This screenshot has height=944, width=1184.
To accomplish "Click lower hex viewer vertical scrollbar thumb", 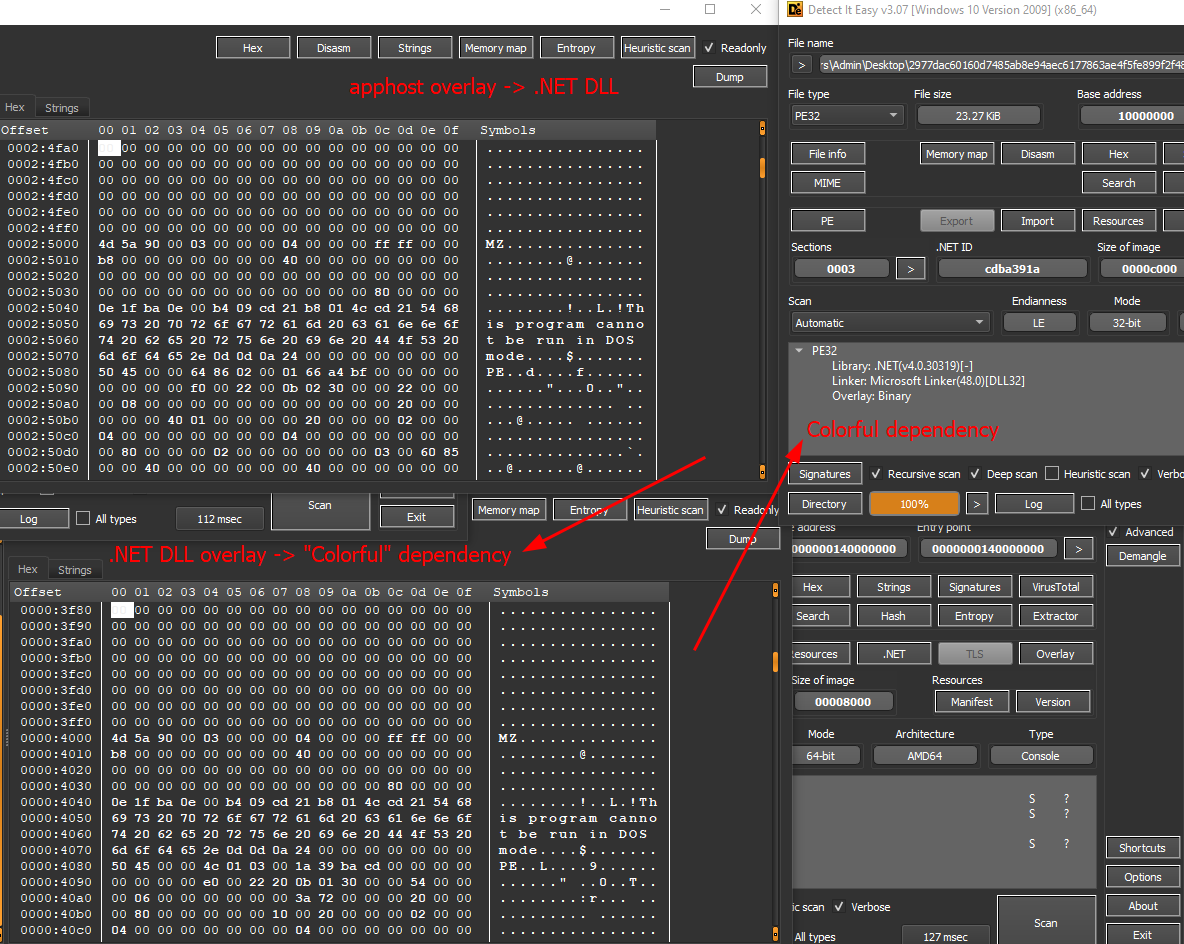I will pyautogui.click(x=775, y=662).
